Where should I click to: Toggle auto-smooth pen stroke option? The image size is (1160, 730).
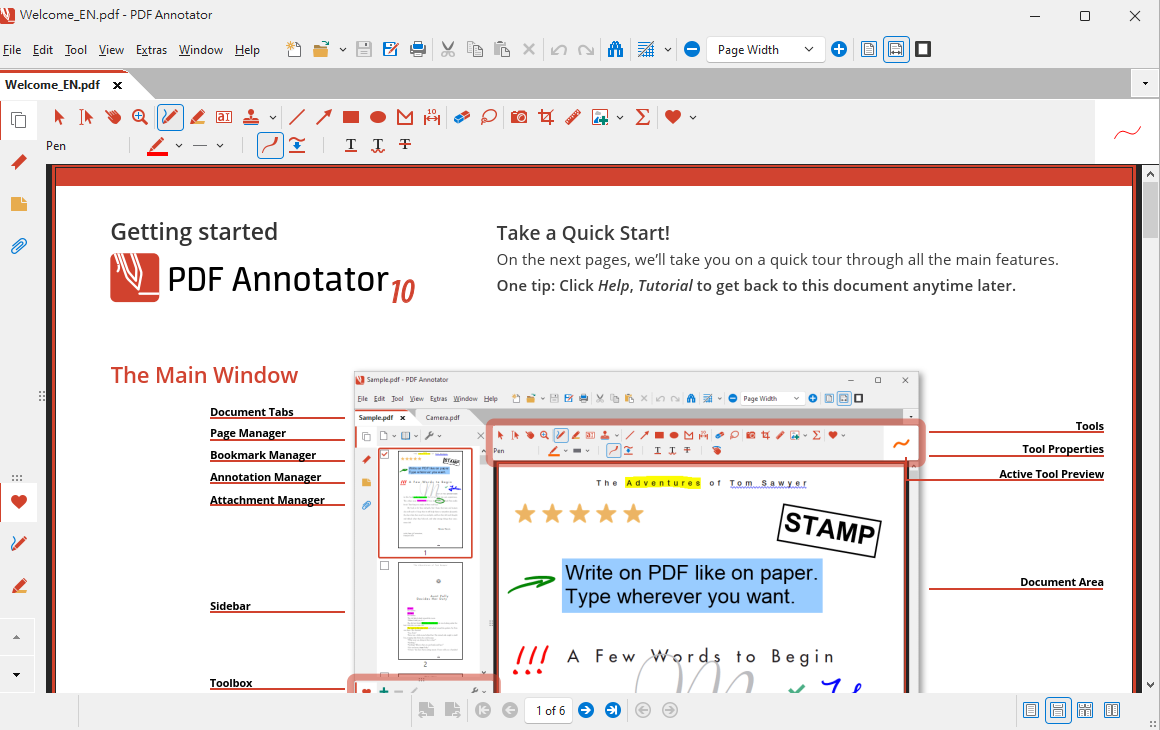[270, 145]
